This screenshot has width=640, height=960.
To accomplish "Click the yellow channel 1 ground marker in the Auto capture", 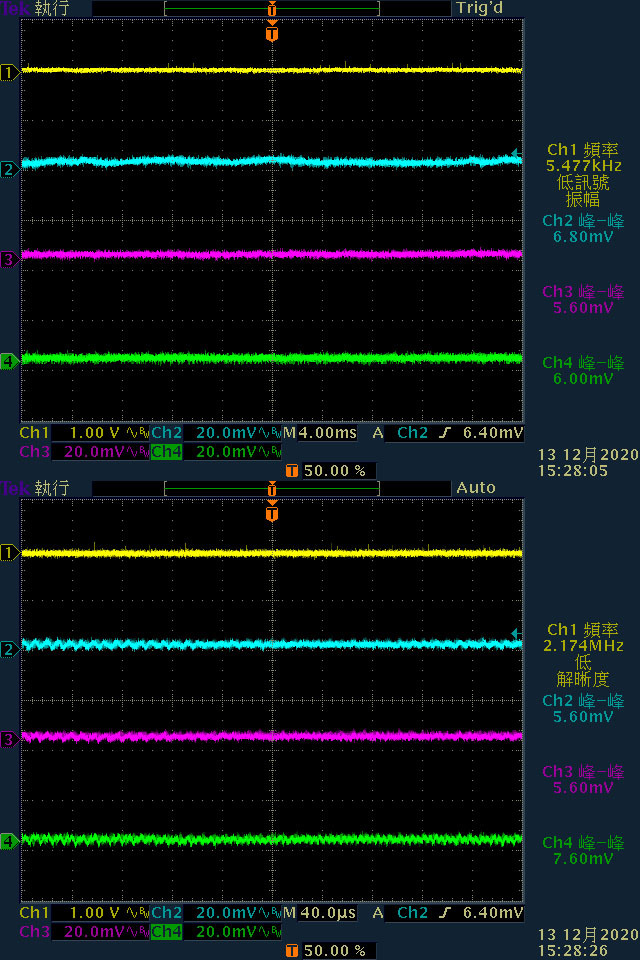I will tap(9, 553).
